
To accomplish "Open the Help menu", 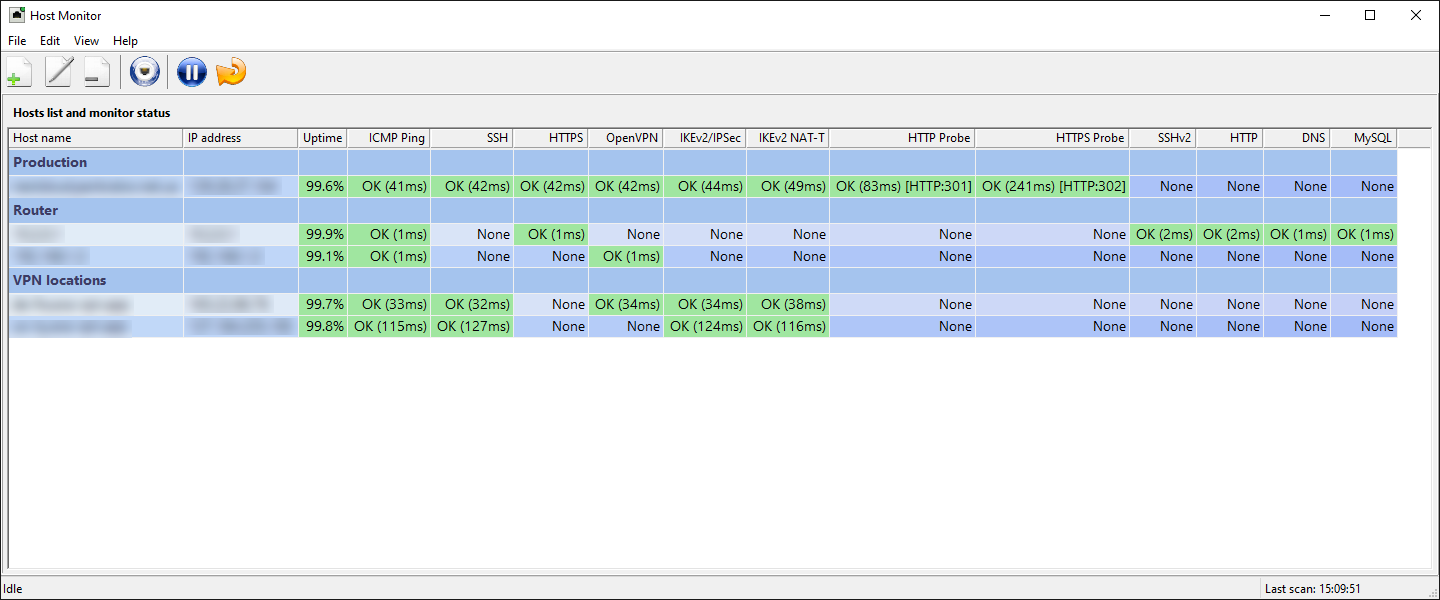I will (125, 41).
